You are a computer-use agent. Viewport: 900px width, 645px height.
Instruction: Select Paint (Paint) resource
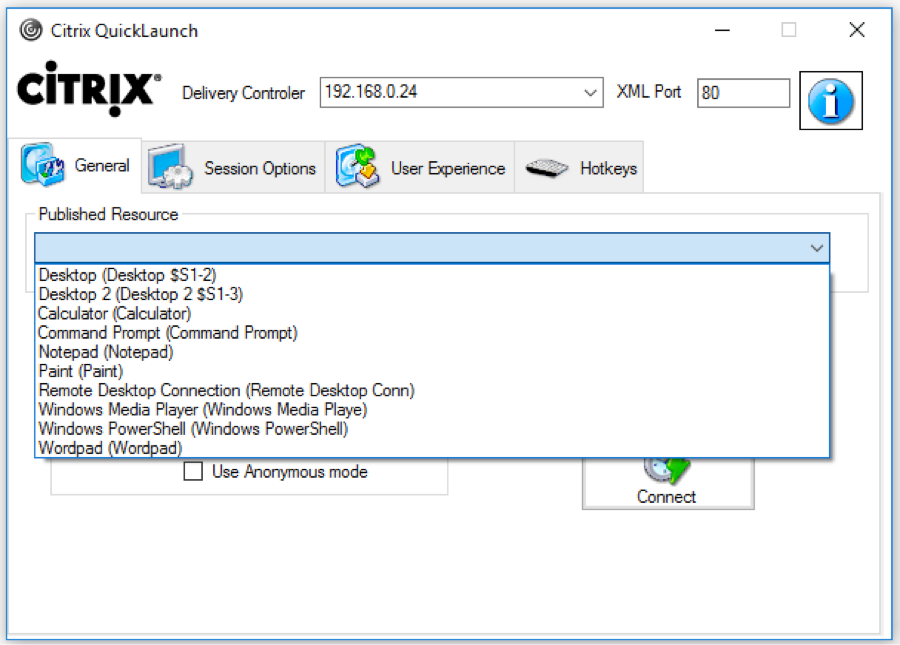tap(432, 371)
